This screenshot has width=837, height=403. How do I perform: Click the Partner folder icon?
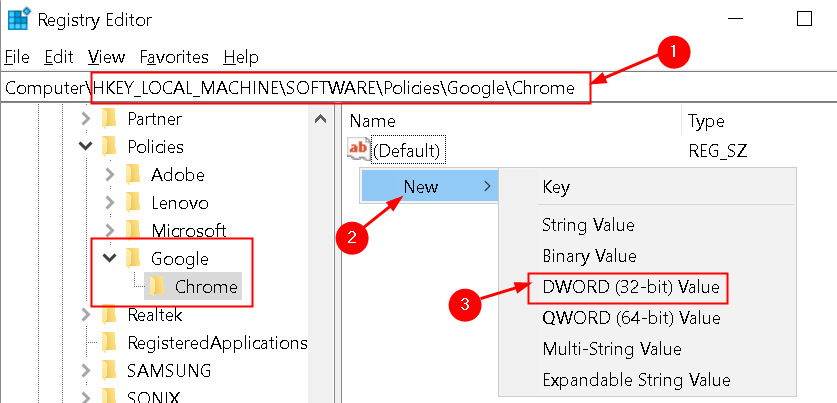click(111, 119)
